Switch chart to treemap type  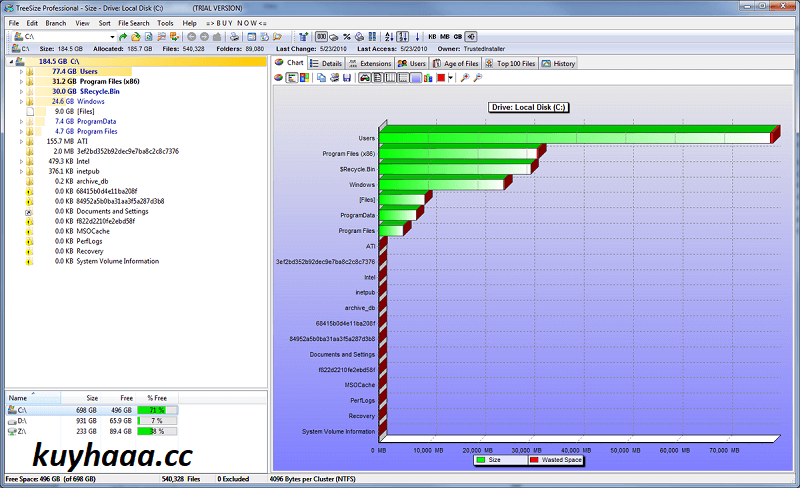tap(304, 78)
